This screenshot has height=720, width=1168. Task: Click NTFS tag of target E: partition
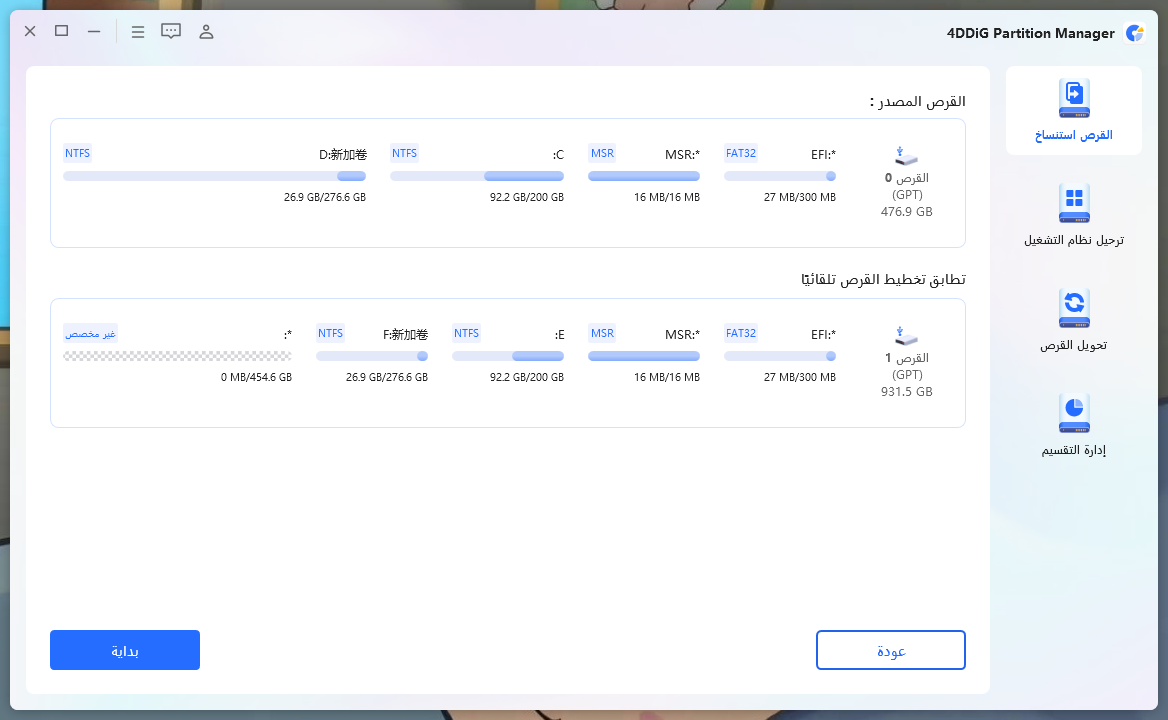466,334
